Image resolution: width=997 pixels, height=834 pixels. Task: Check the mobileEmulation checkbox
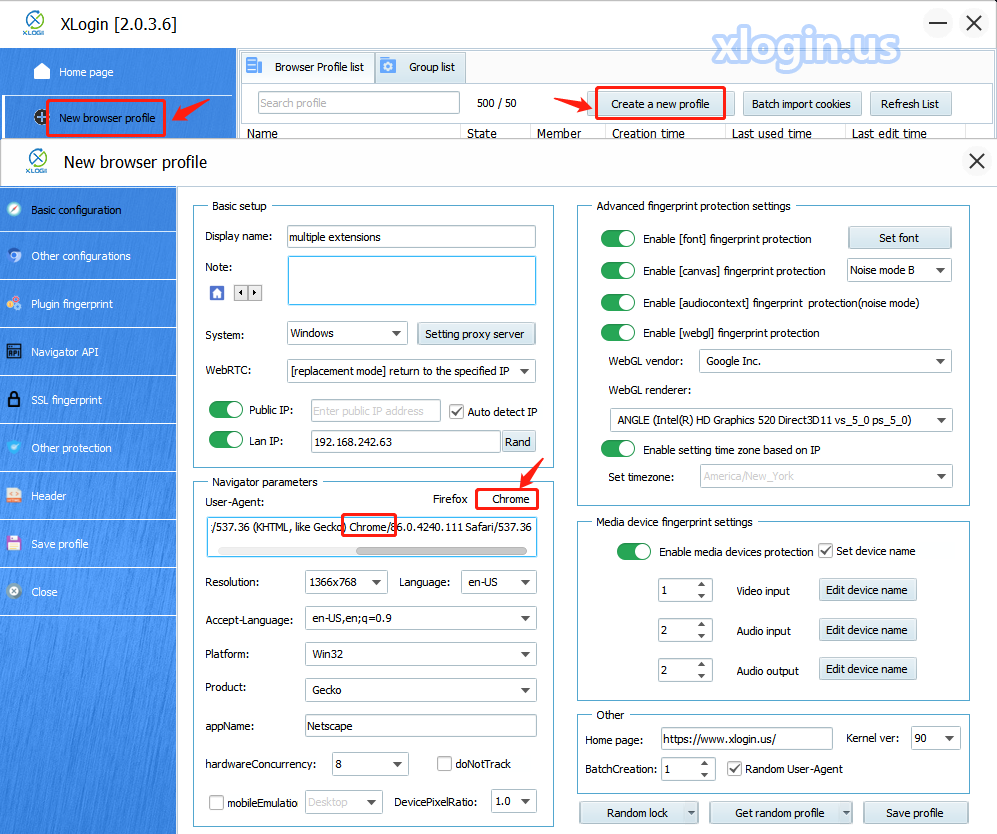point(216,802)
